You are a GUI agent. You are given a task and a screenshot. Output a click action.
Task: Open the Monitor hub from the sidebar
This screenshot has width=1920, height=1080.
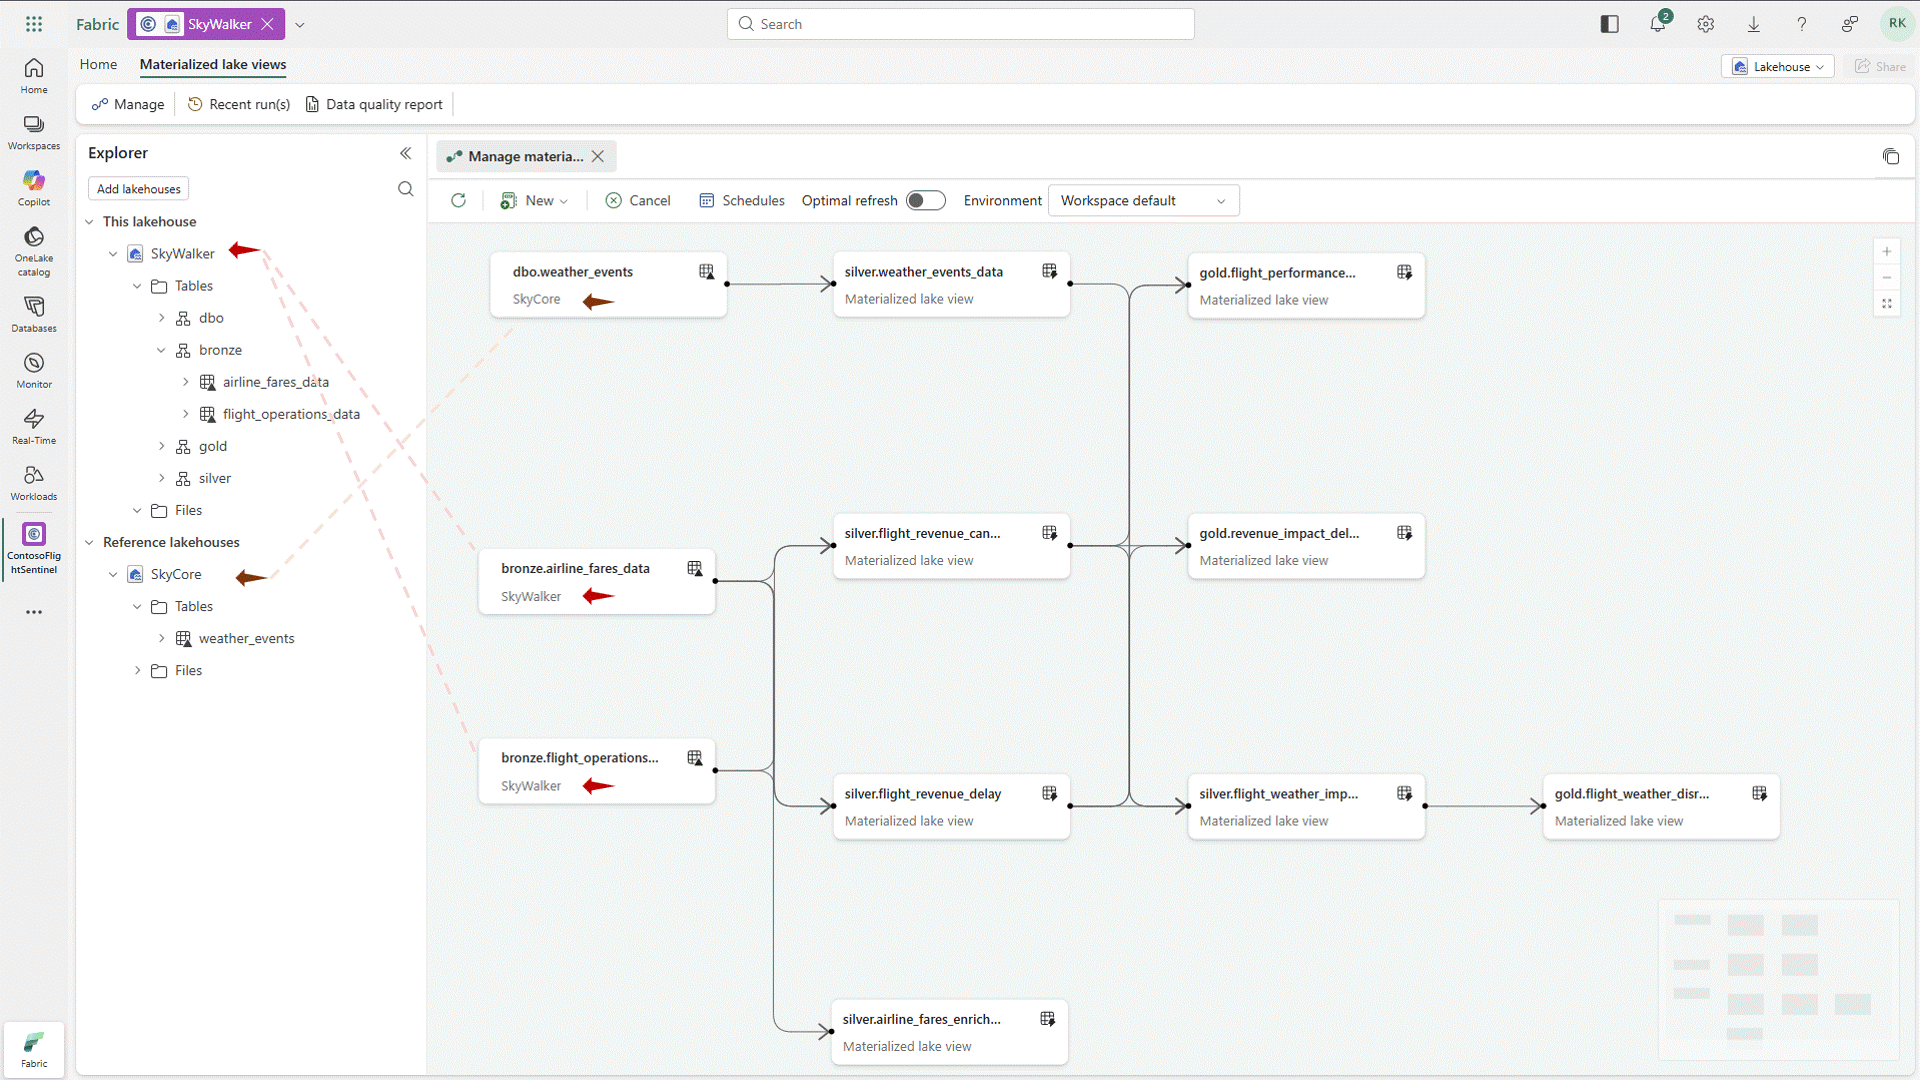coord(33,368)
